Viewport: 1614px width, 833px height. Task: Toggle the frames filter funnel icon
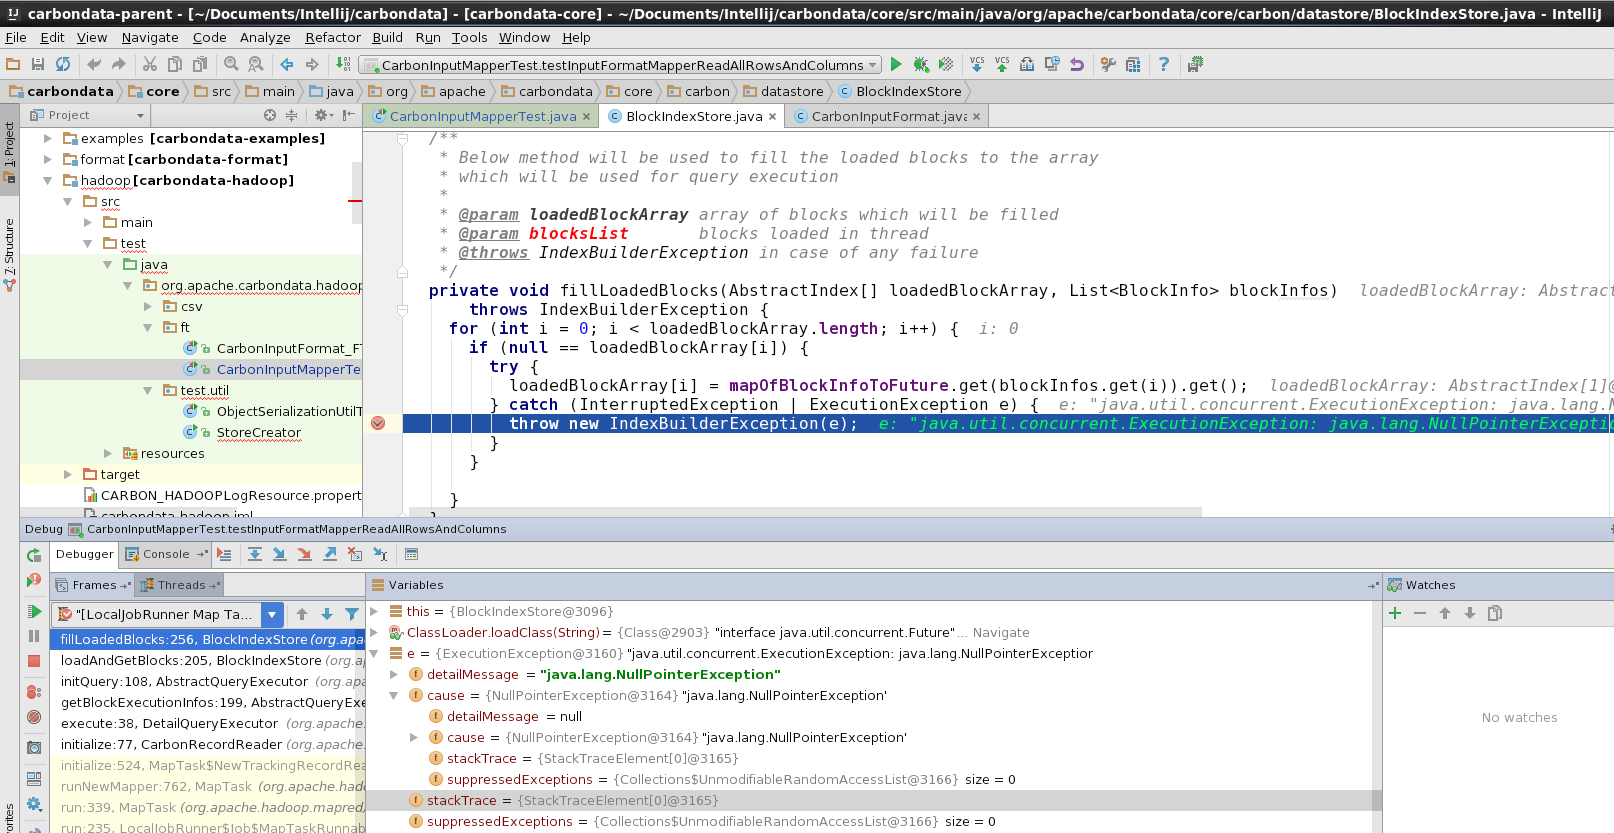352,614
